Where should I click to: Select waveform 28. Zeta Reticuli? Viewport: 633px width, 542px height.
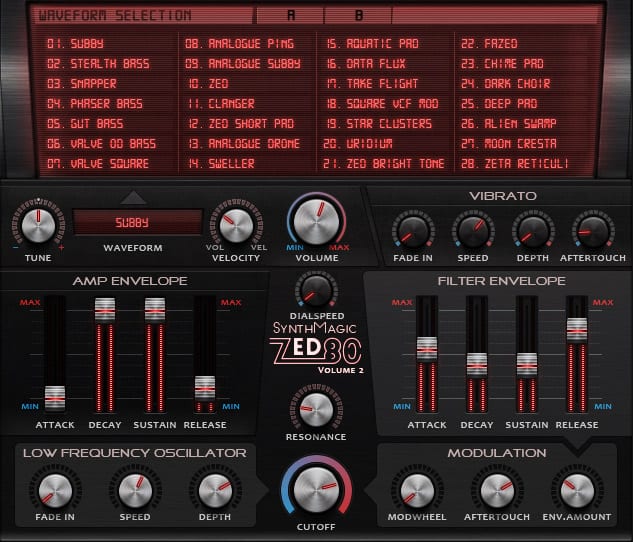514,163
